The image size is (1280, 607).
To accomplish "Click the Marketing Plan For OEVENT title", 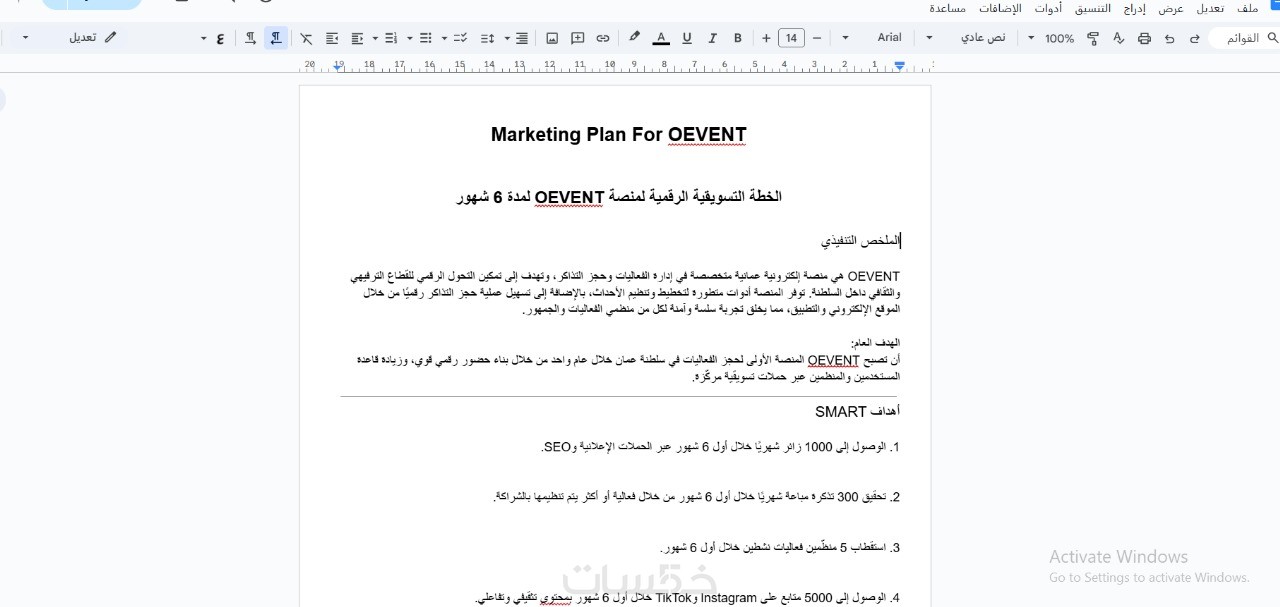I will tap(619, 135).
